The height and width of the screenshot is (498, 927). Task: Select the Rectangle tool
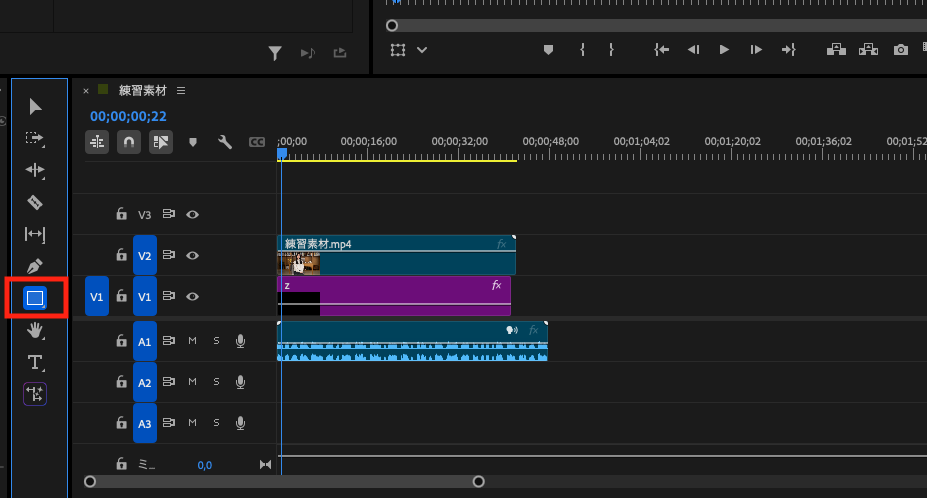(x=35, y=298)
